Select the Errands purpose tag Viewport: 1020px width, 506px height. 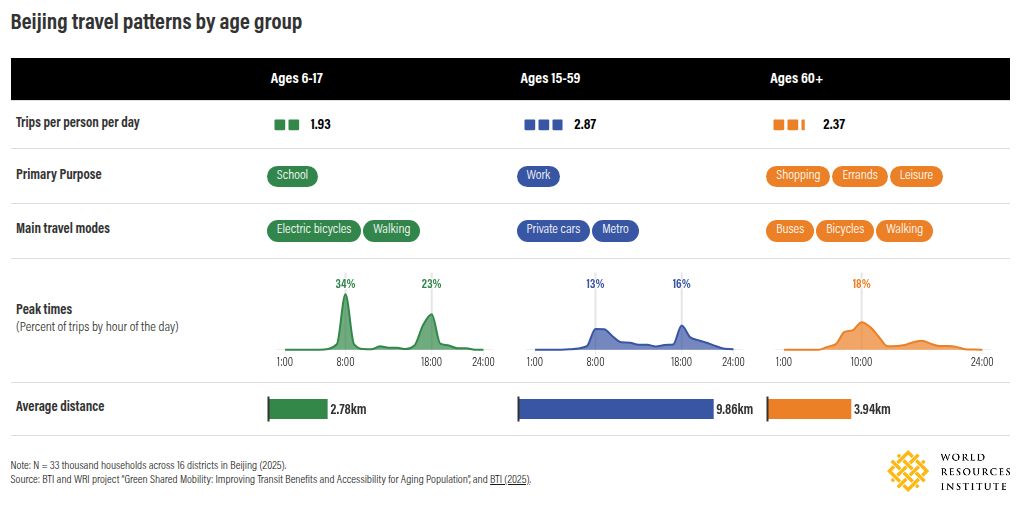pyautogui.click(x=859, y=176)
